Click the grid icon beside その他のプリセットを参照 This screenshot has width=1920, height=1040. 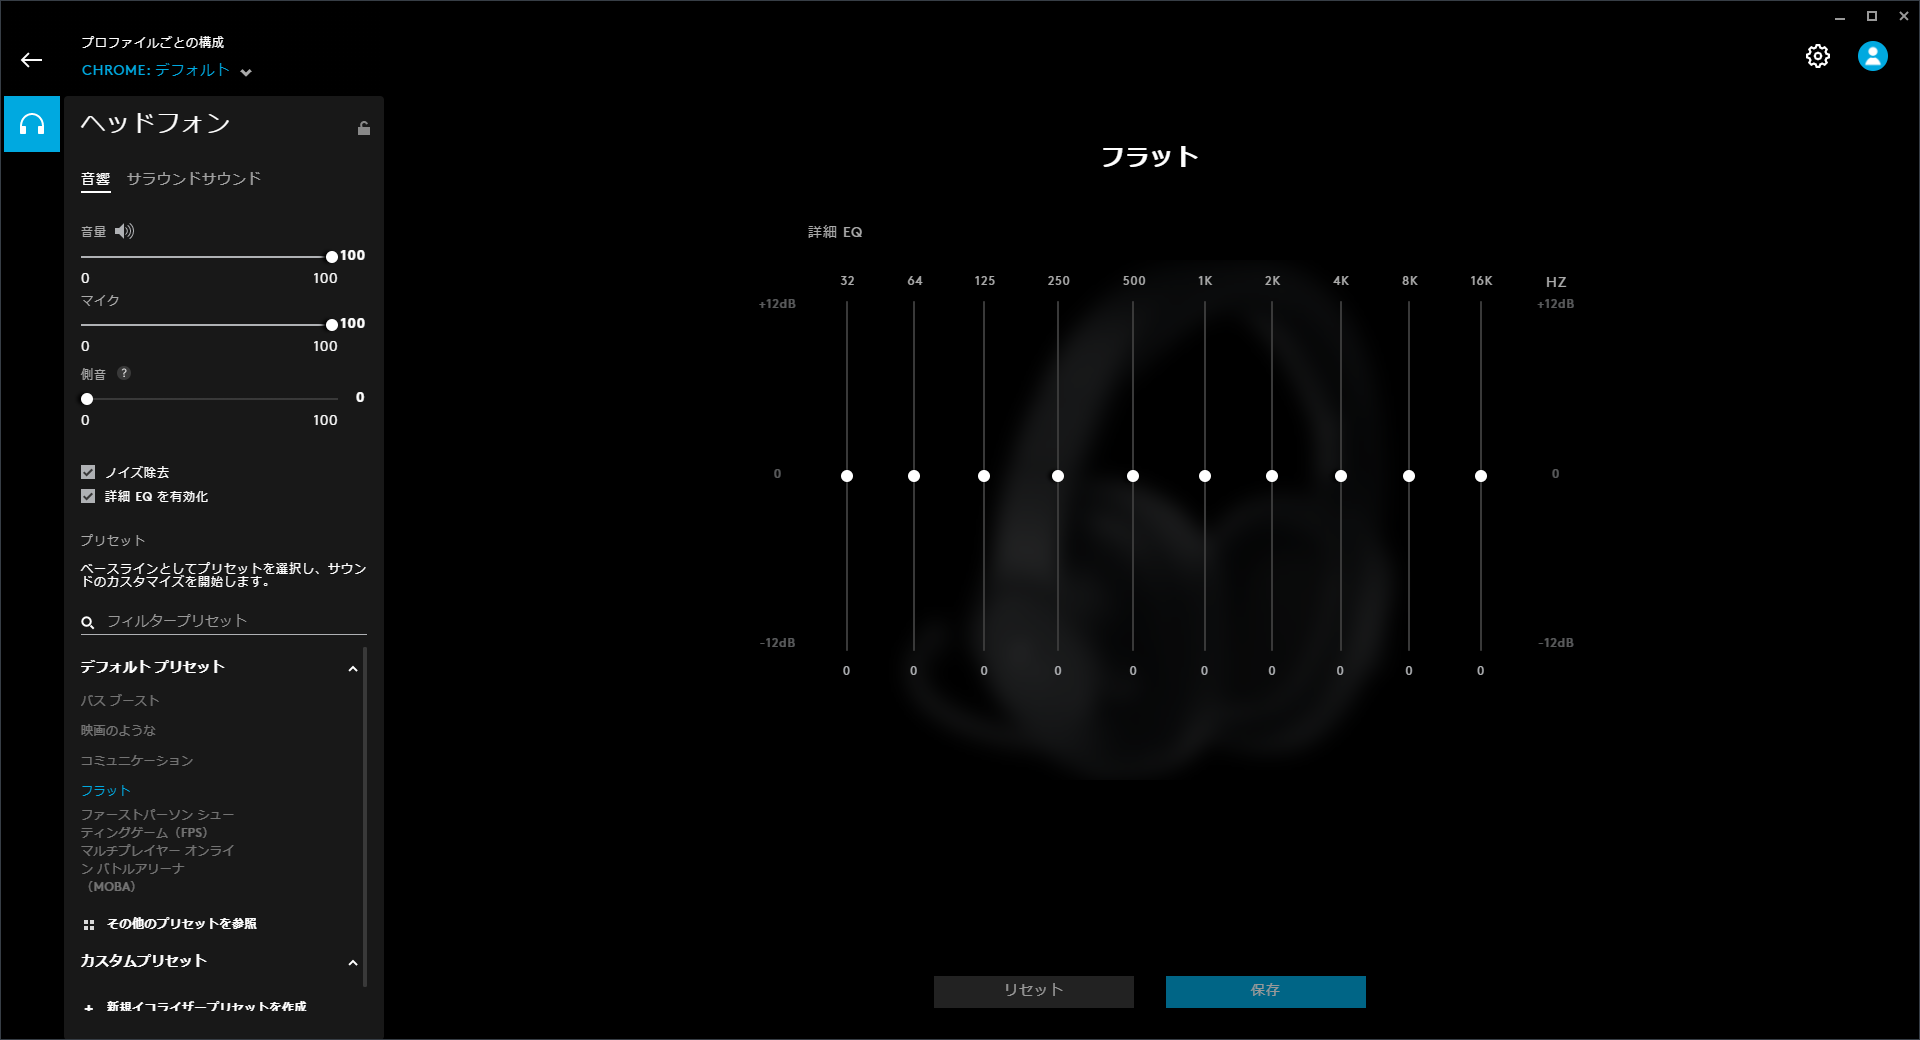click(x=88, y=924)
